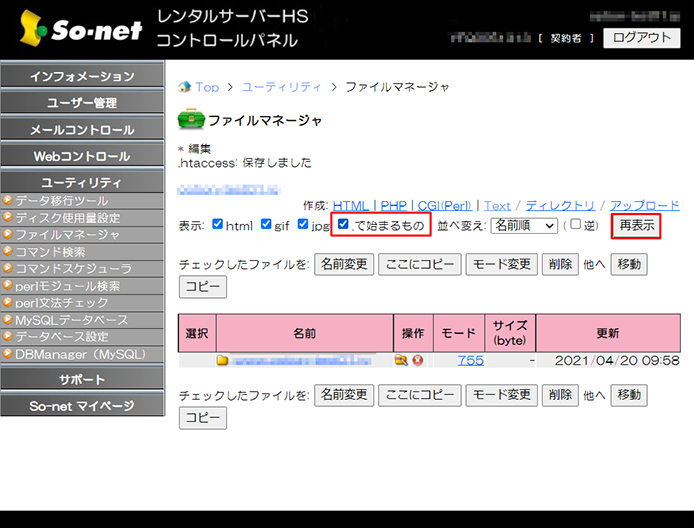Click orange bullet next to DBManager (MySQL)
694x528 pixels.
(8, 354)
